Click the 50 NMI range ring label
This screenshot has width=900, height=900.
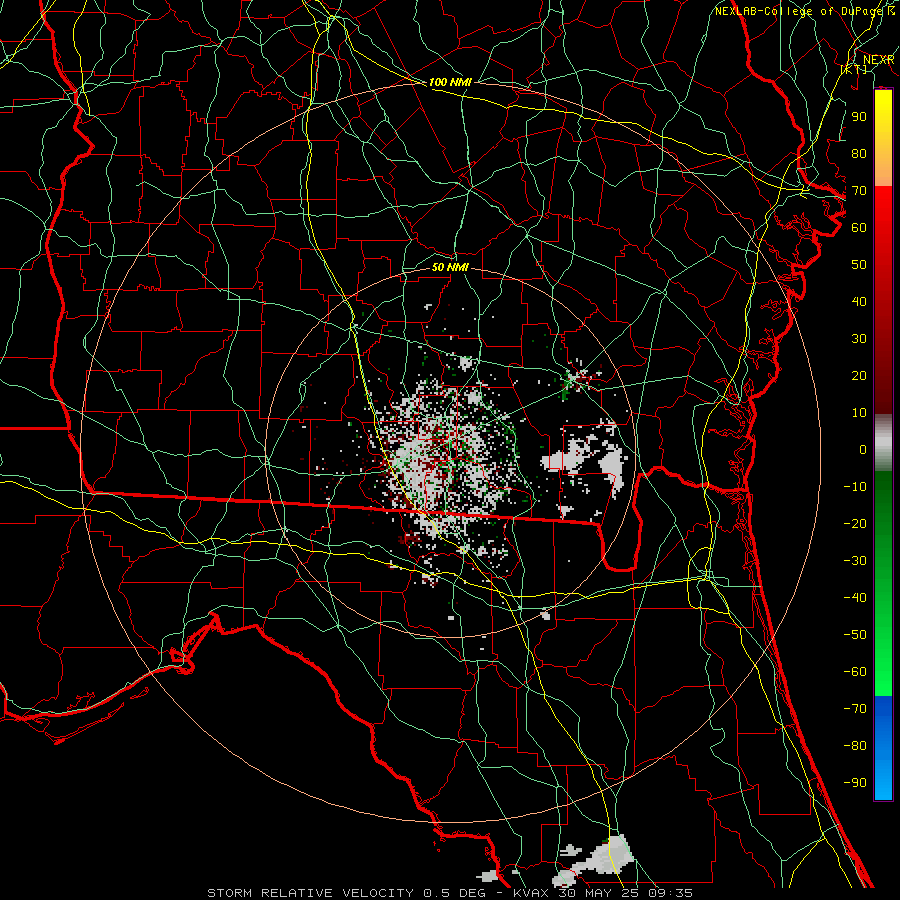click(450, 267)
